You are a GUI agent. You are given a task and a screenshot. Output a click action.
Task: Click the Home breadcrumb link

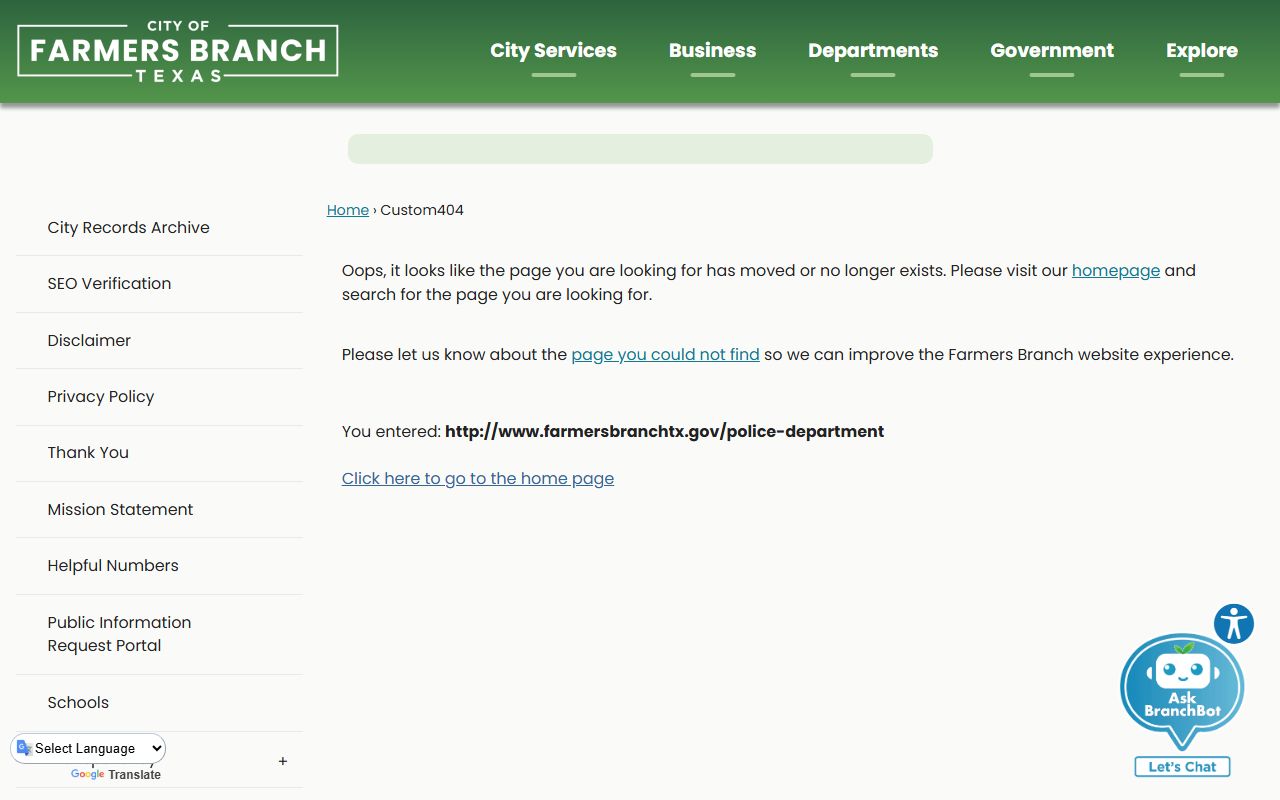[348, 210]
